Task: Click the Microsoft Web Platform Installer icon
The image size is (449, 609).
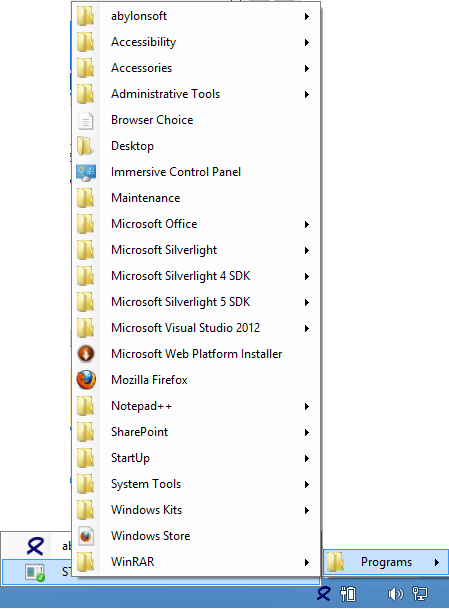Action: pyautogui.click(x=86, y=354)
